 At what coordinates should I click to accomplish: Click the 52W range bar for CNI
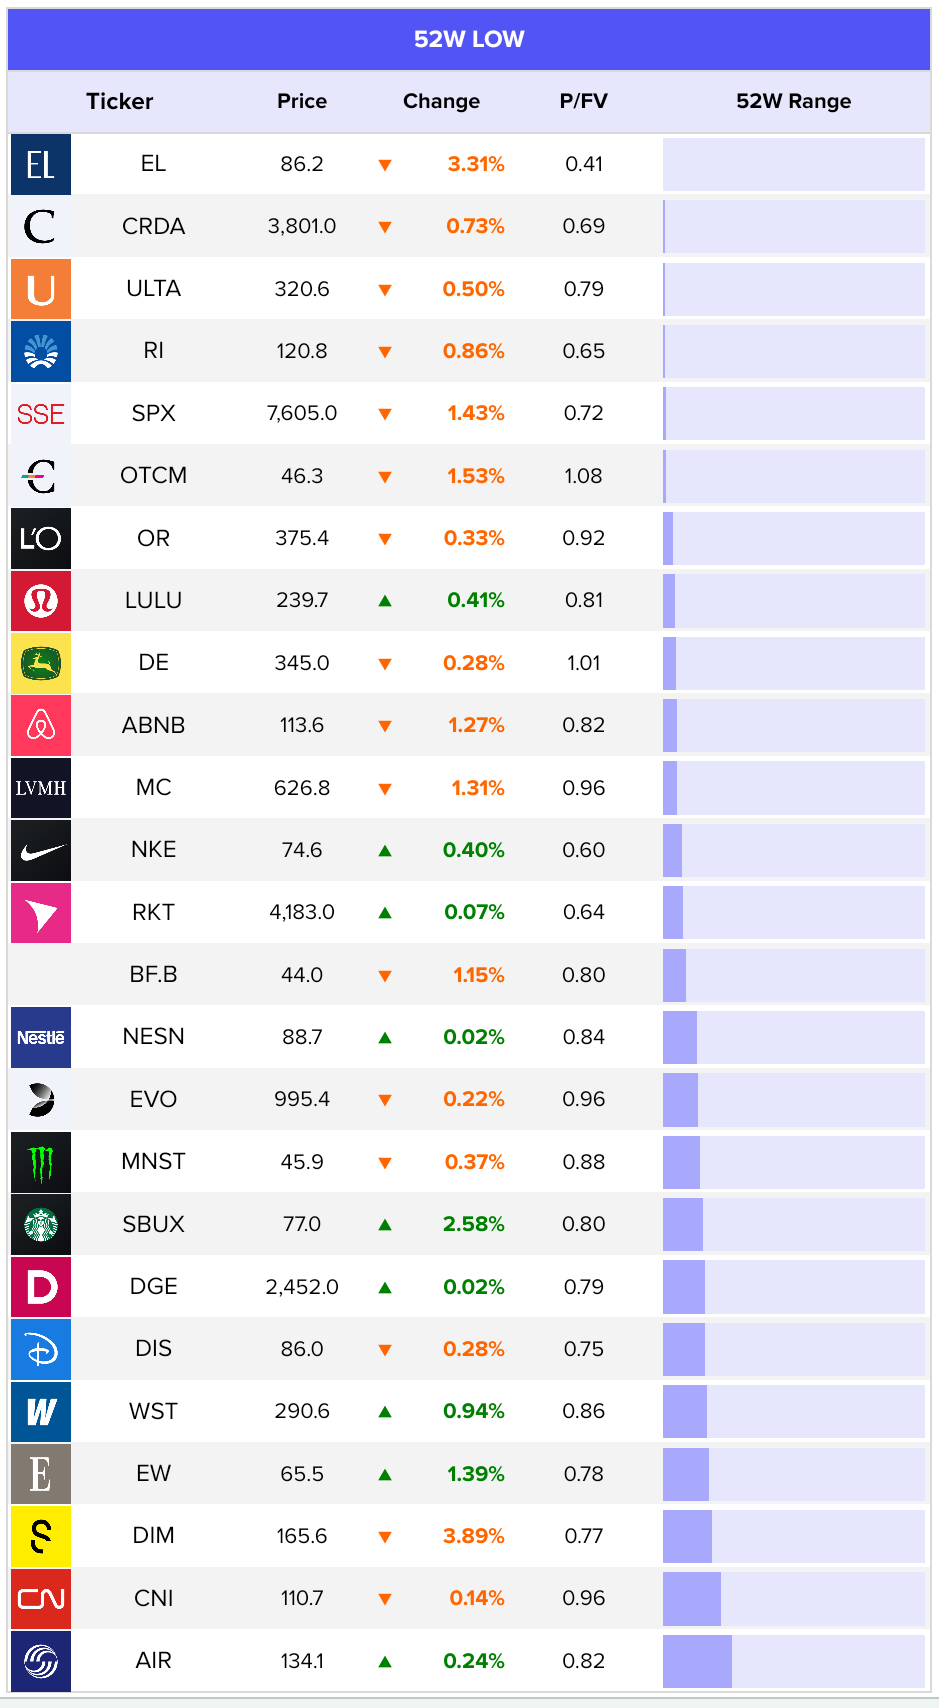[793, 1598]
